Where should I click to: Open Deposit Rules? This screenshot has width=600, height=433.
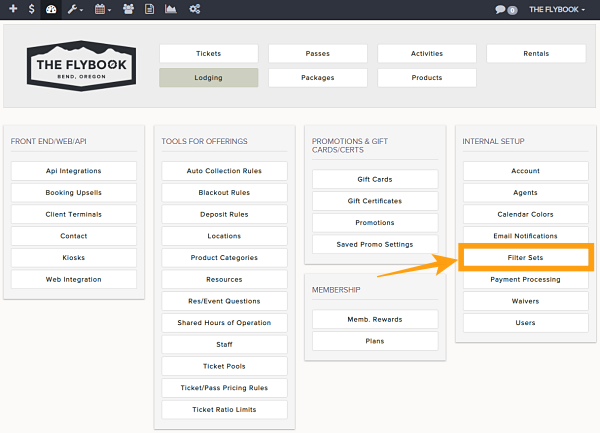[224, 215]
